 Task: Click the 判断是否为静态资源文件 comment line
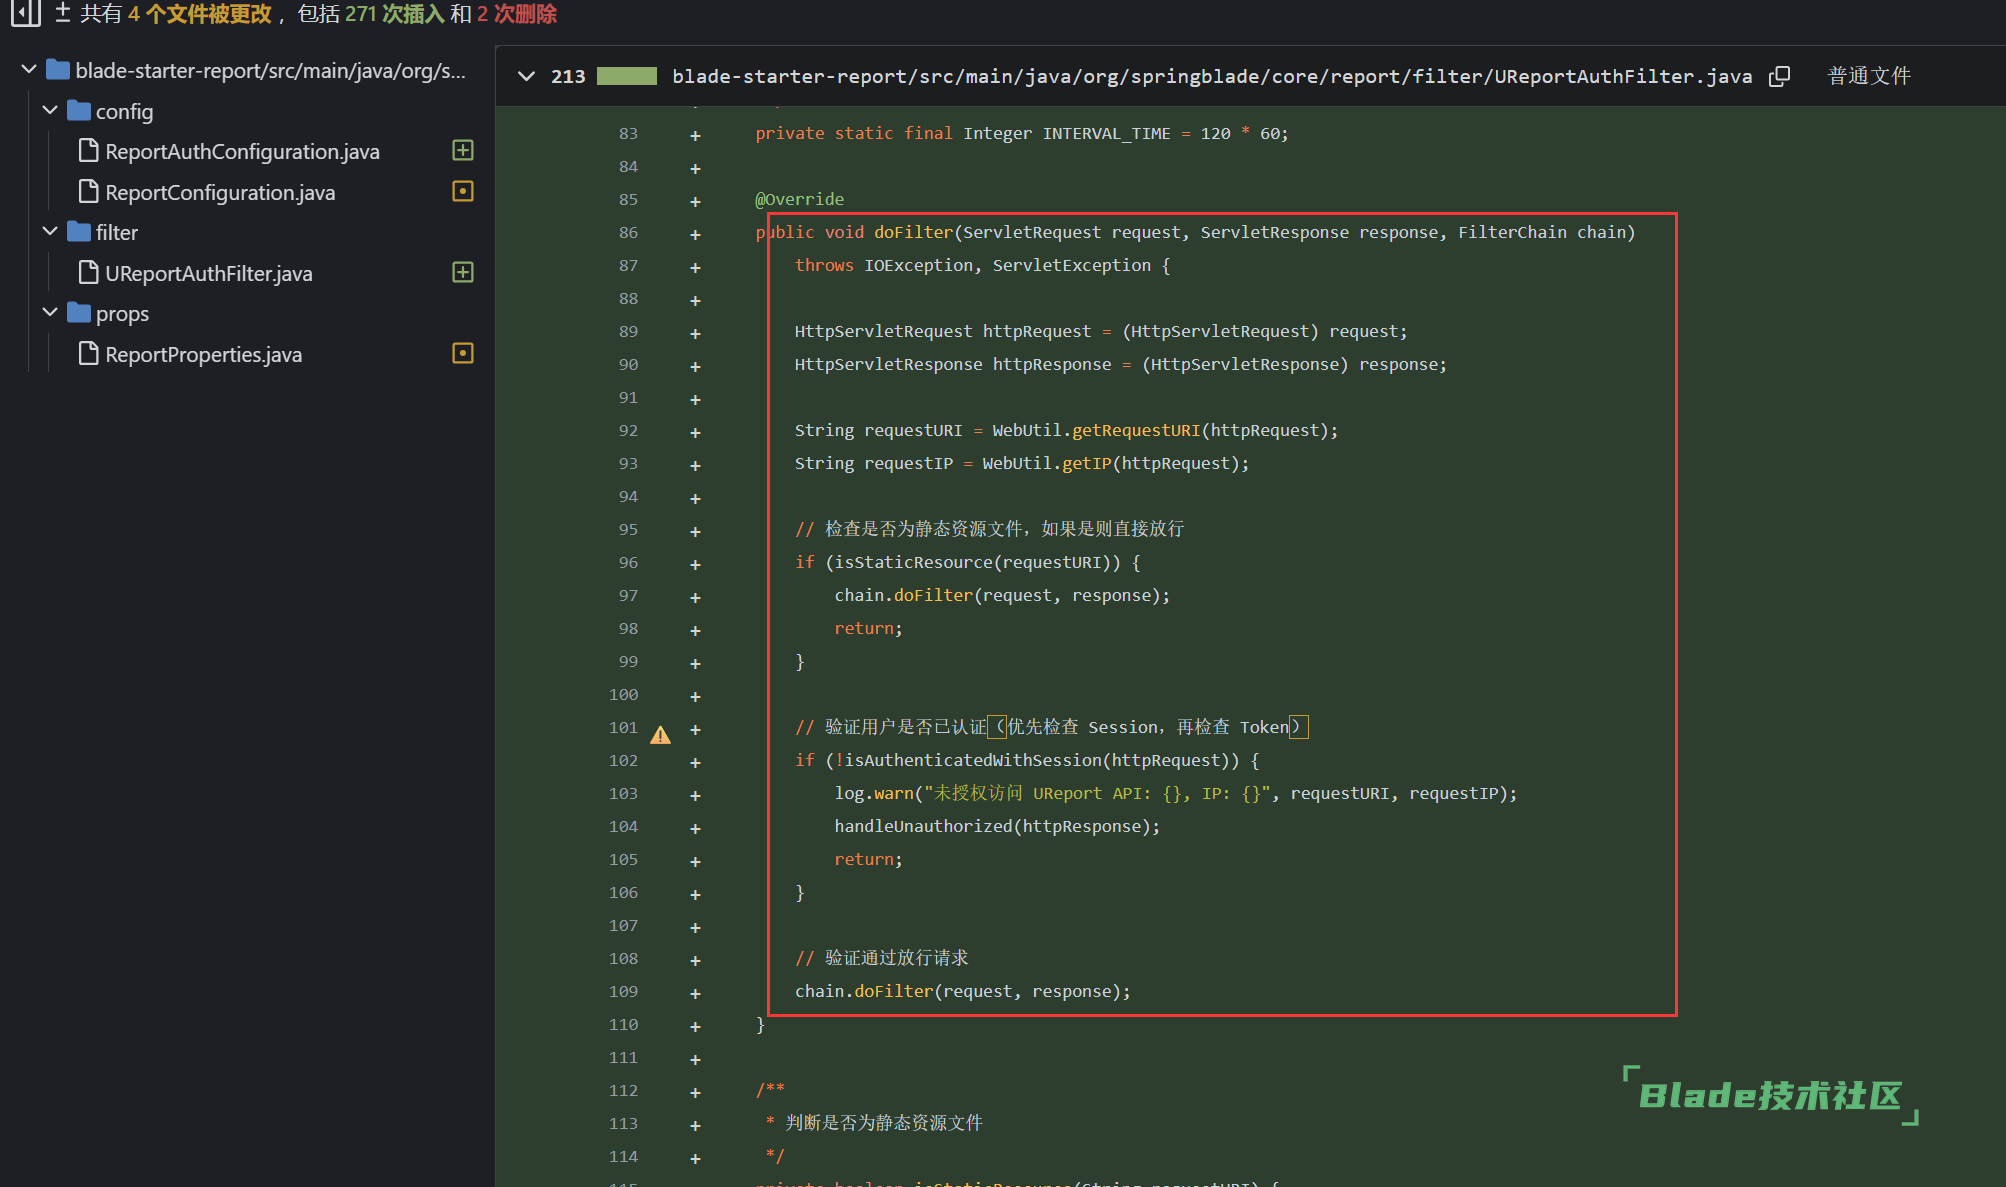pos(874,1123)
